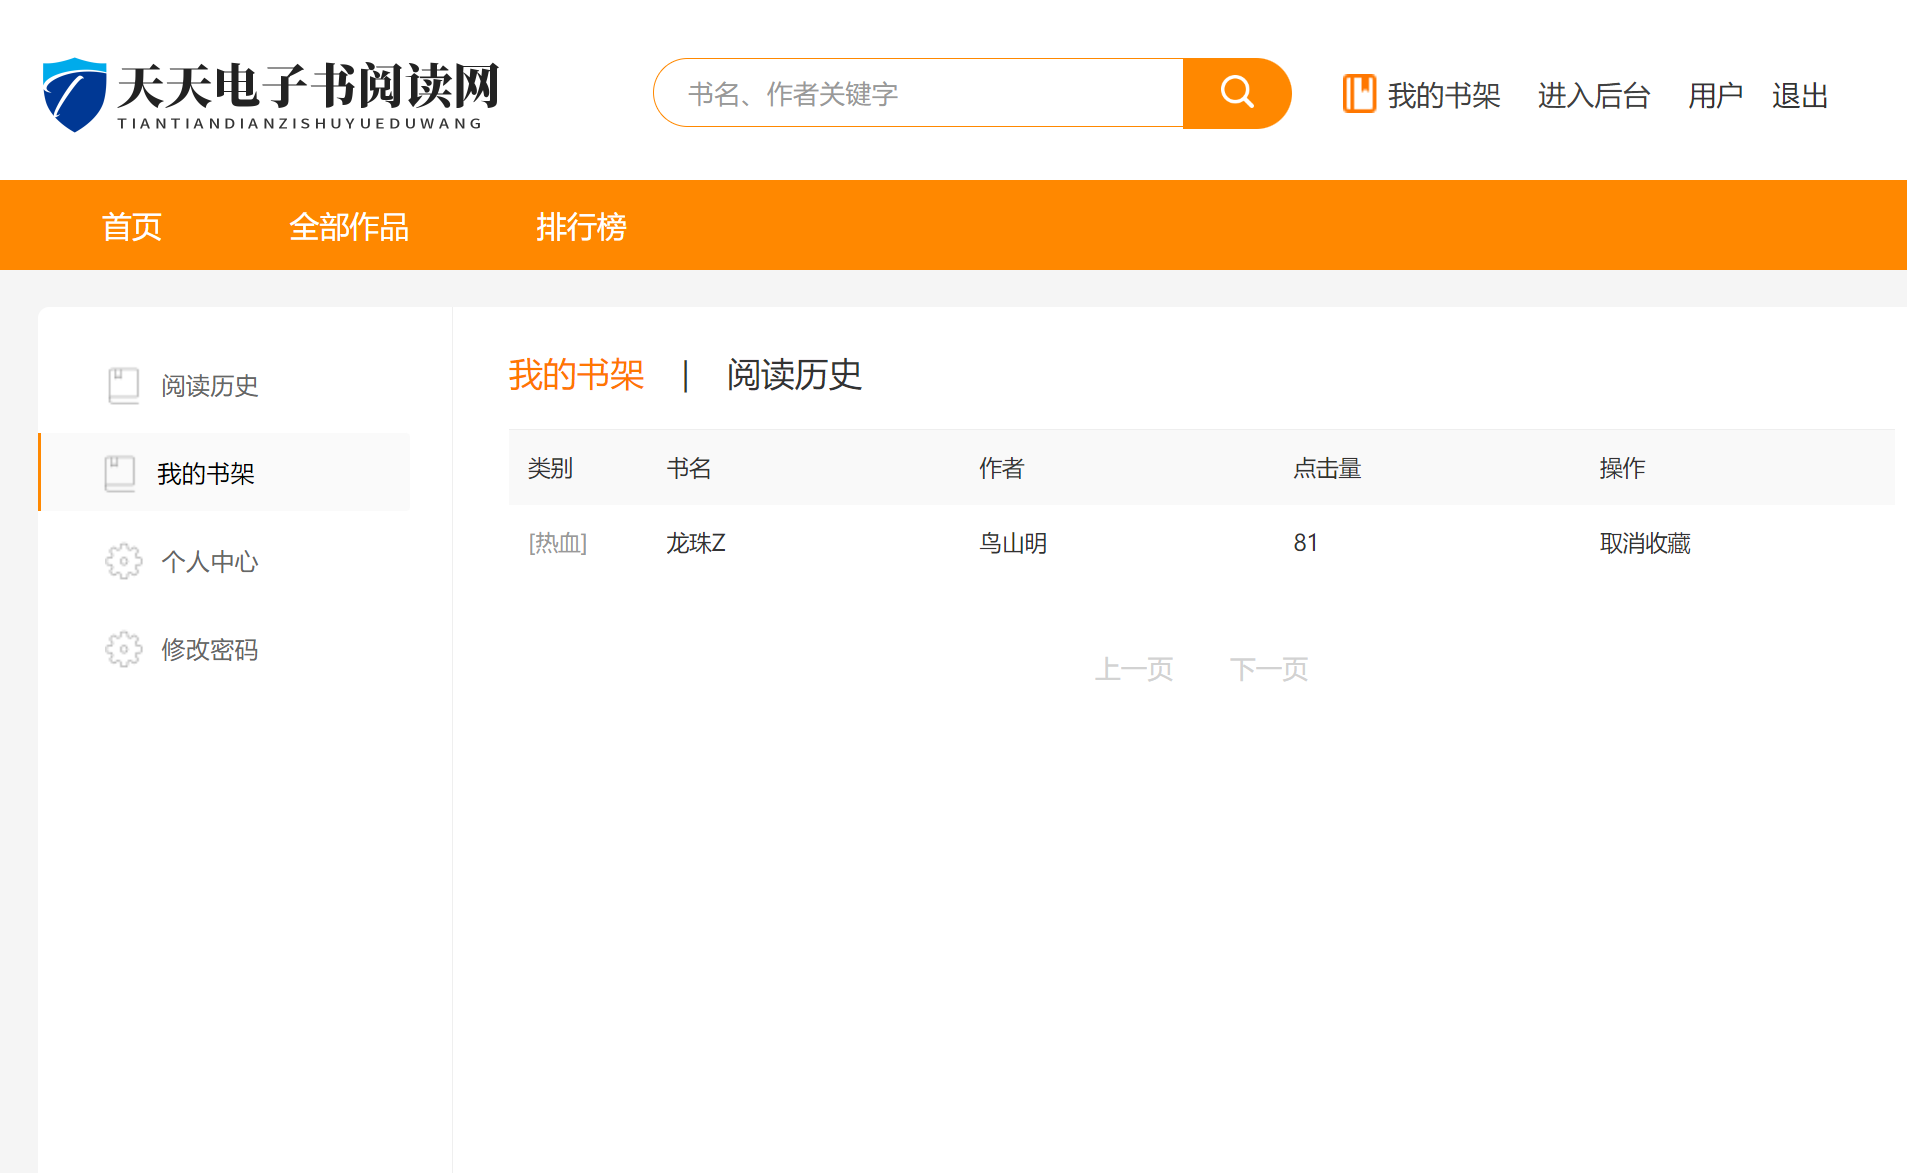Open 进入后台 in the header
The width and height of the screenshot is (1907, 1173).
coord(1593,94)
